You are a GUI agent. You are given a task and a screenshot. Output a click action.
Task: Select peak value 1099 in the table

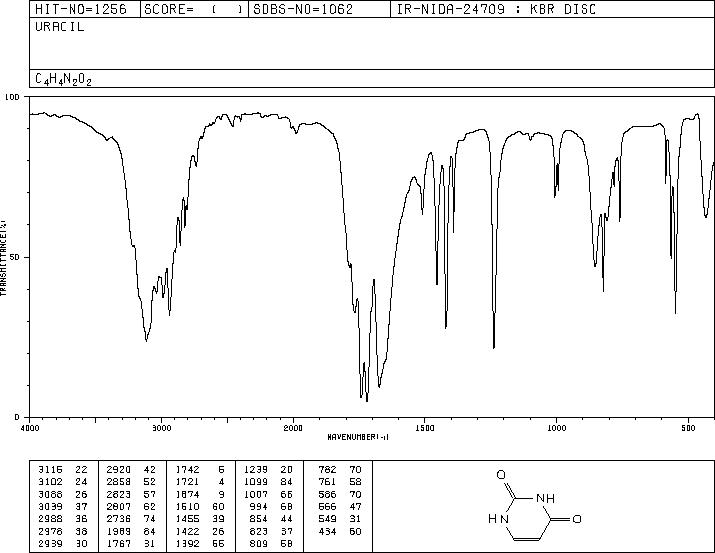click(256, 482)
